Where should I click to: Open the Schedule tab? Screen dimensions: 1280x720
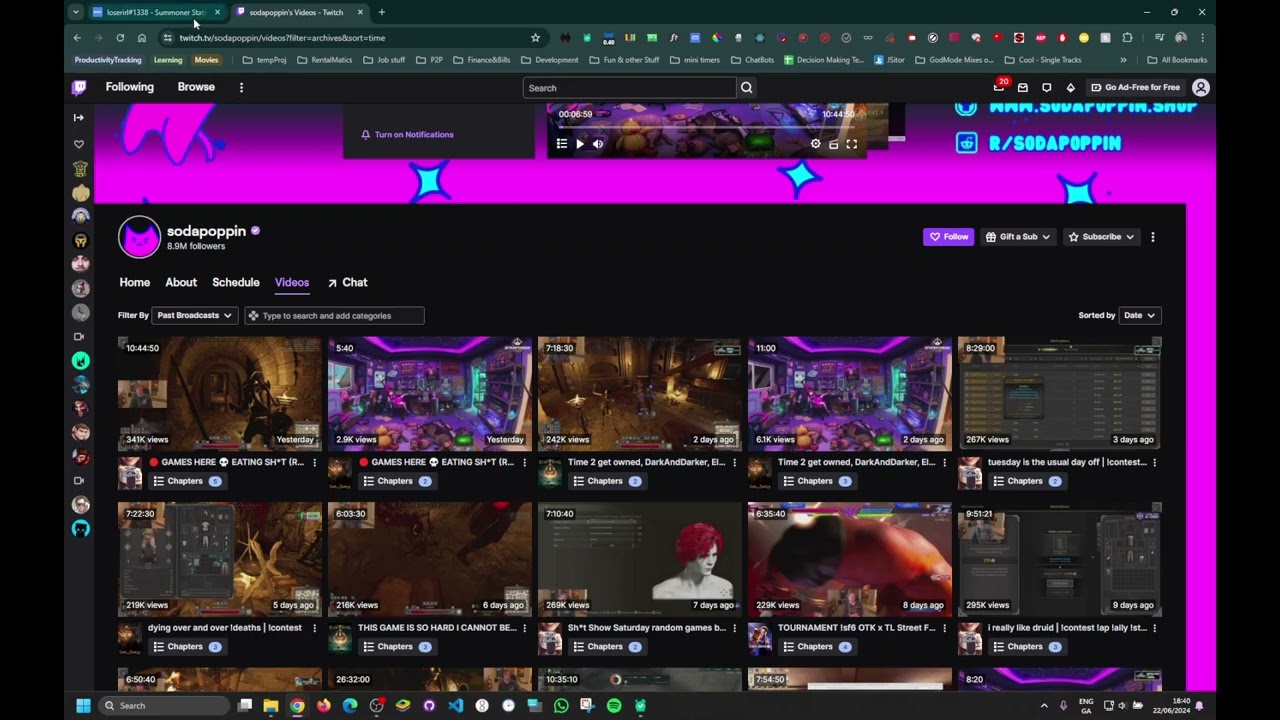coord(236,282)
